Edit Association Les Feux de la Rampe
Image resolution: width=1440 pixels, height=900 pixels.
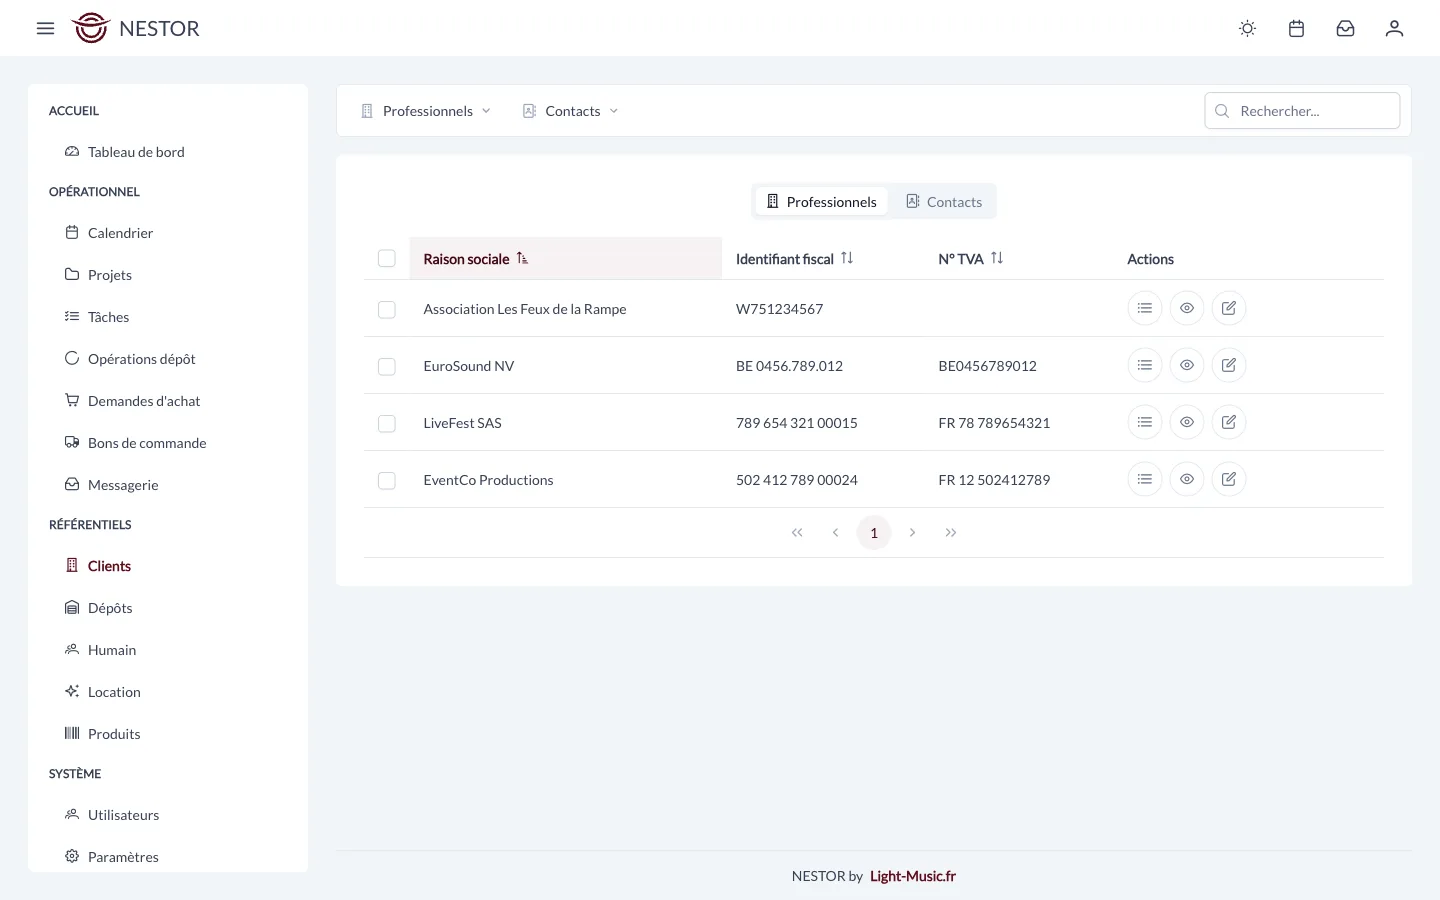(x=1229, y=308)
